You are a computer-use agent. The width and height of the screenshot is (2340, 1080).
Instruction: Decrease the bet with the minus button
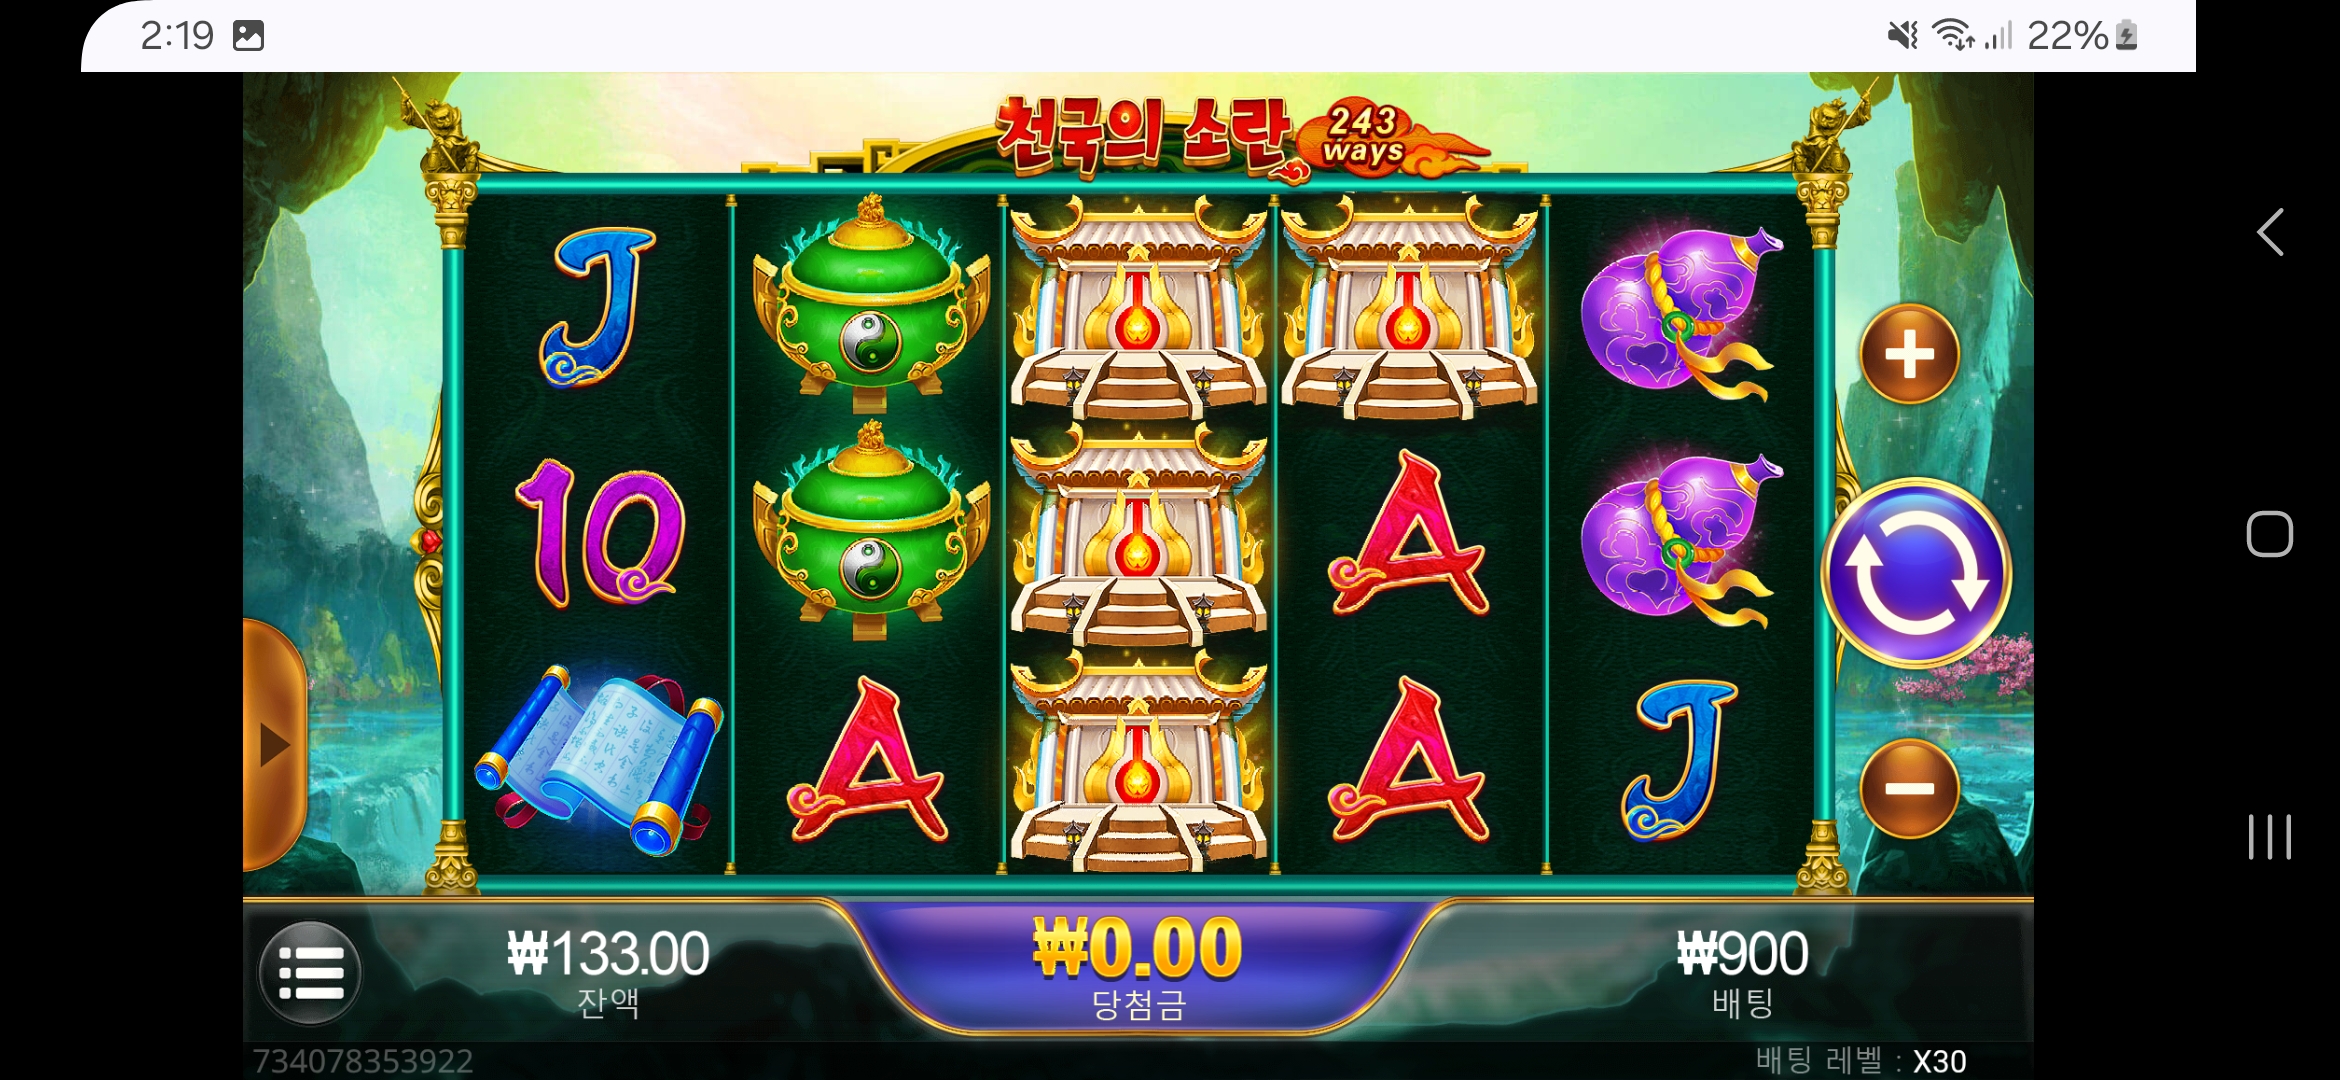(x=1910, y=789)
